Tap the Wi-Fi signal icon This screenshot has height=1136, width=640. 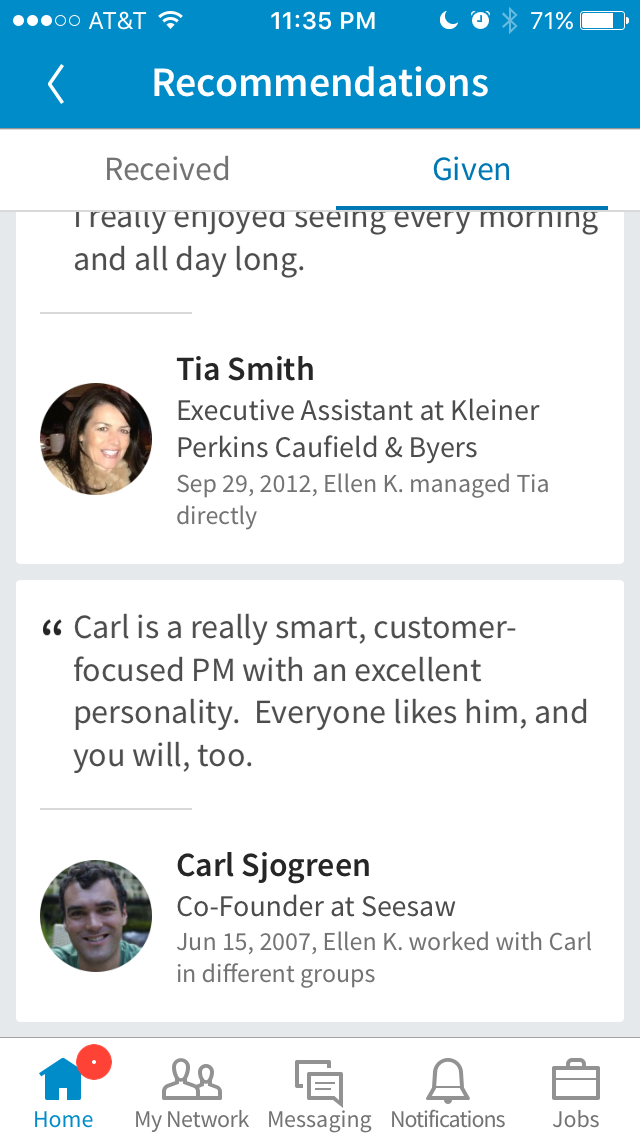click(171, 20)
